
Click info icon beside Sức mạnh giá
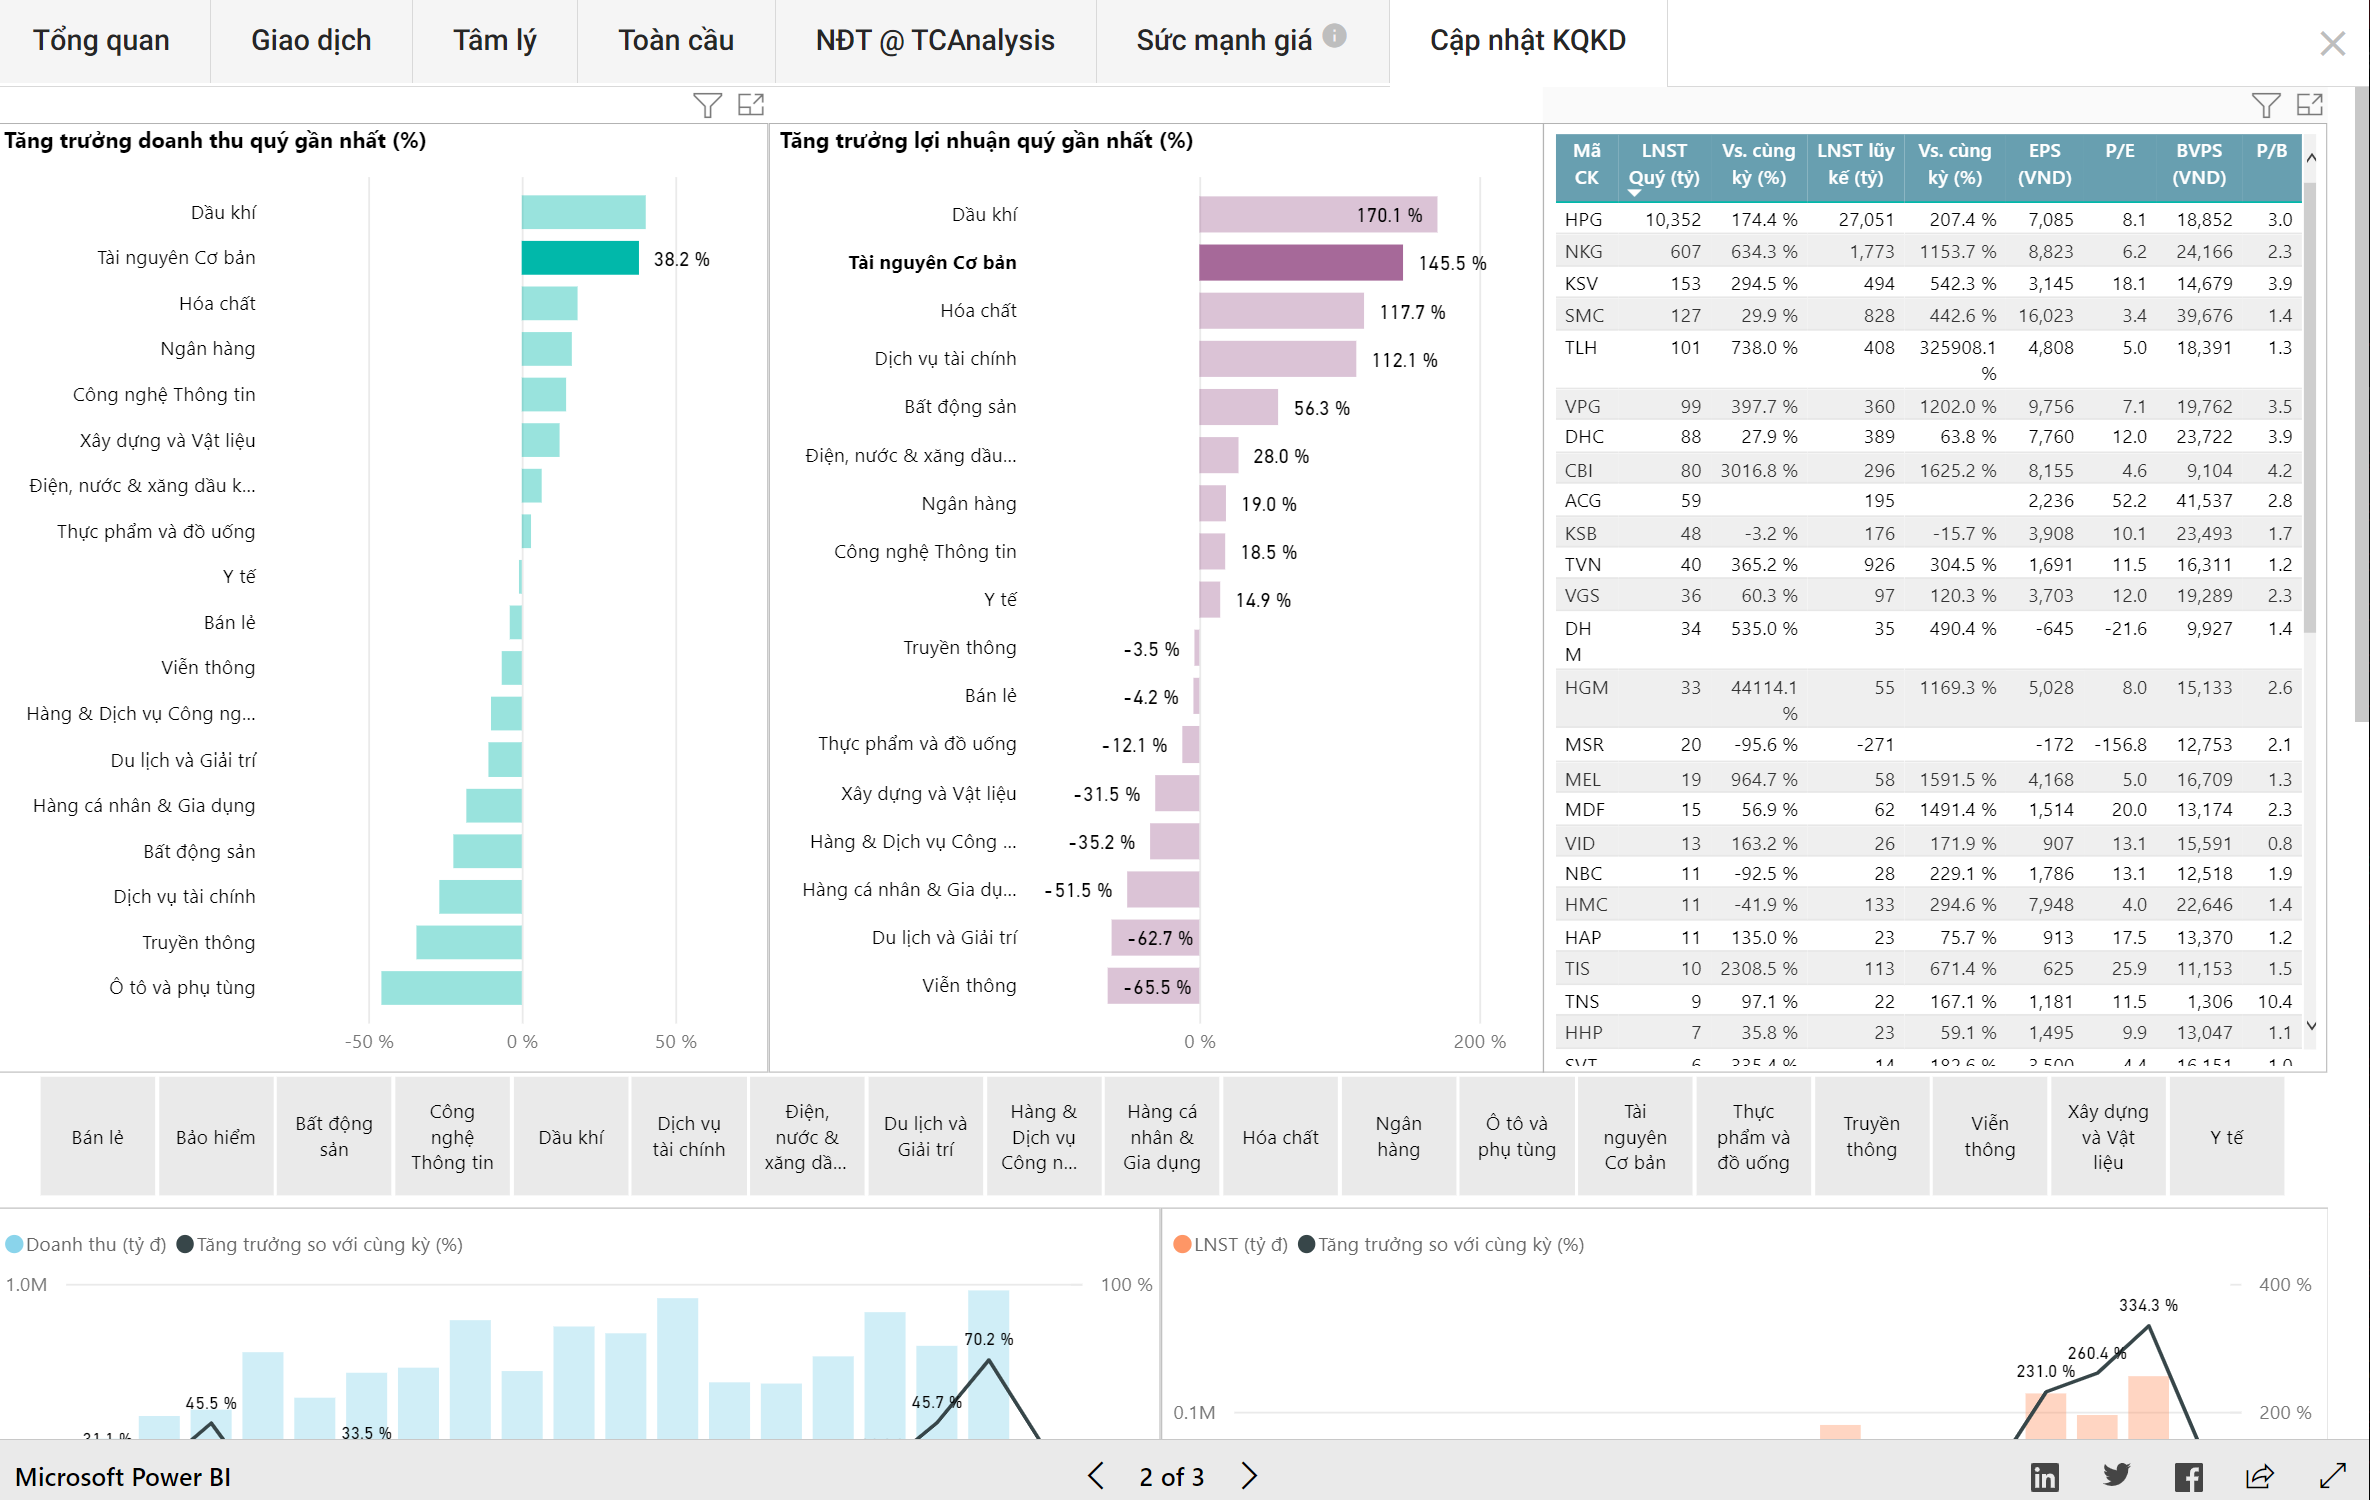point(1334,36)
